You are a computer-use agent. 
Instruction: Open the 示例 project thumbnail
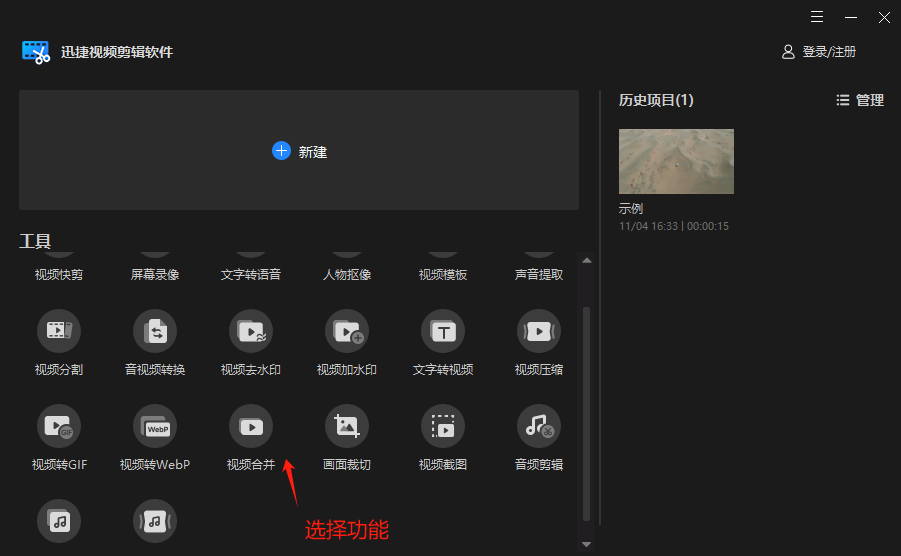tap(676, 161)
